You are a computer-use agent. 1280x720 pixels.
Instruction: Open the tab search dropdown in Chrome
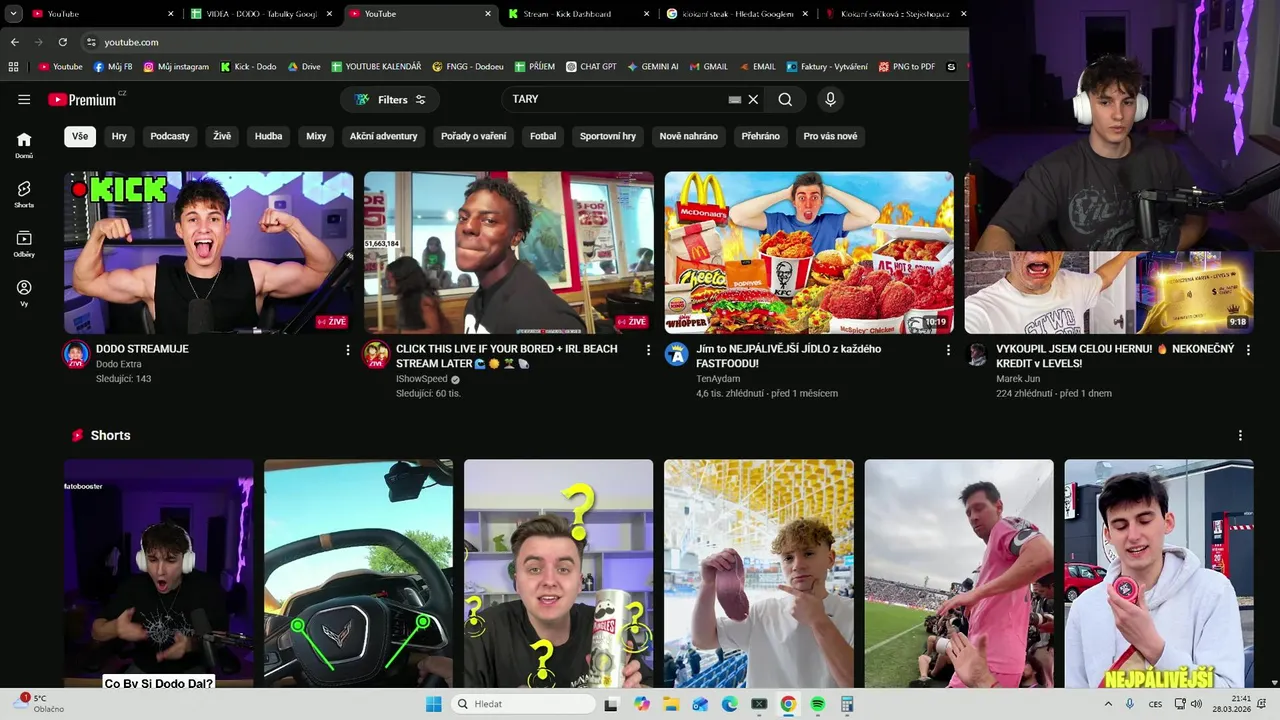tap(14, 14)
